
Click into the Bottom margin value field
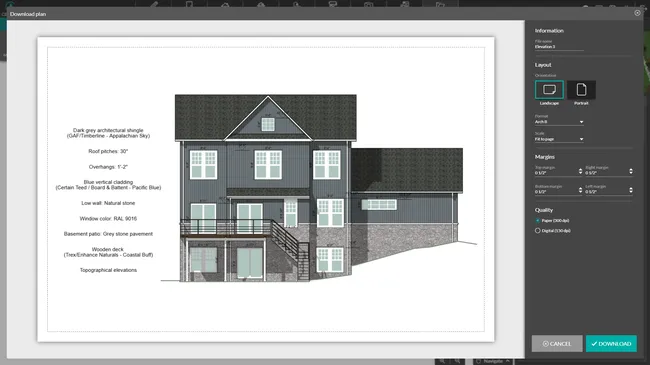point(555,192)
